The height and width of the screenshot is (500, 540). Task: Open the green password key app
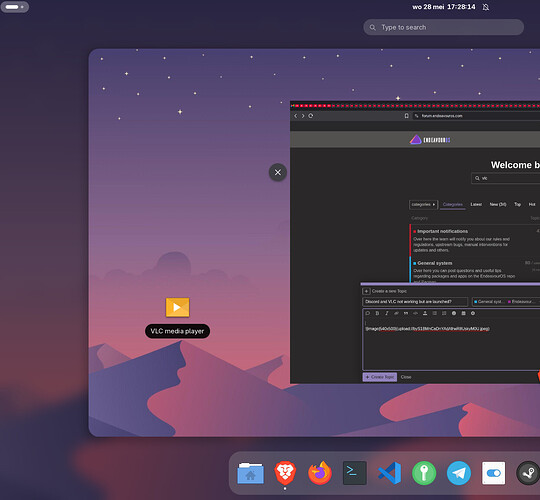424,473
